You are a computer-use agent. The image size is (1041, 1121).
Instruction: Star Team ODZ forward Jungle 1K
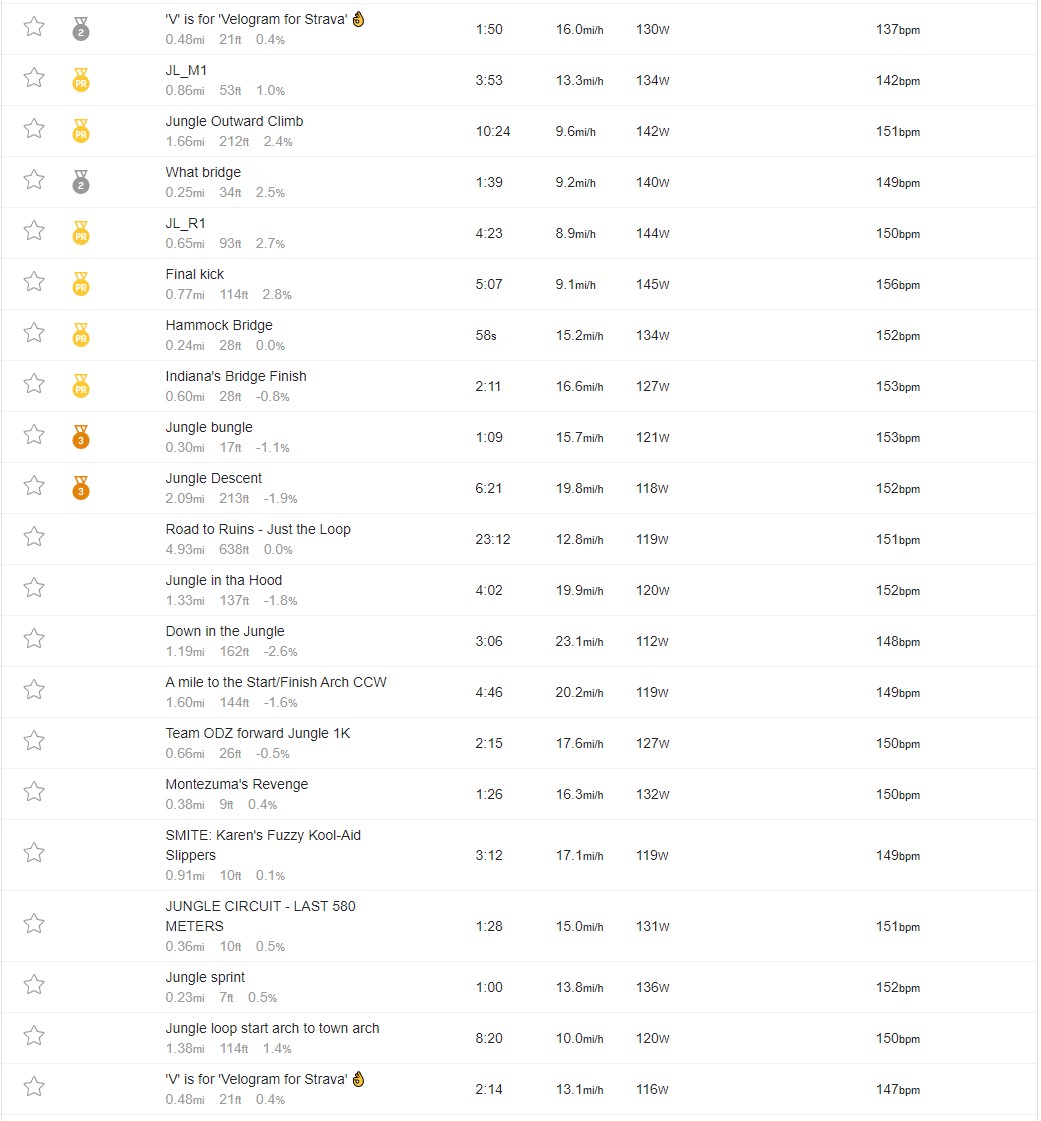pyautogui.click(x=34, y=741)
